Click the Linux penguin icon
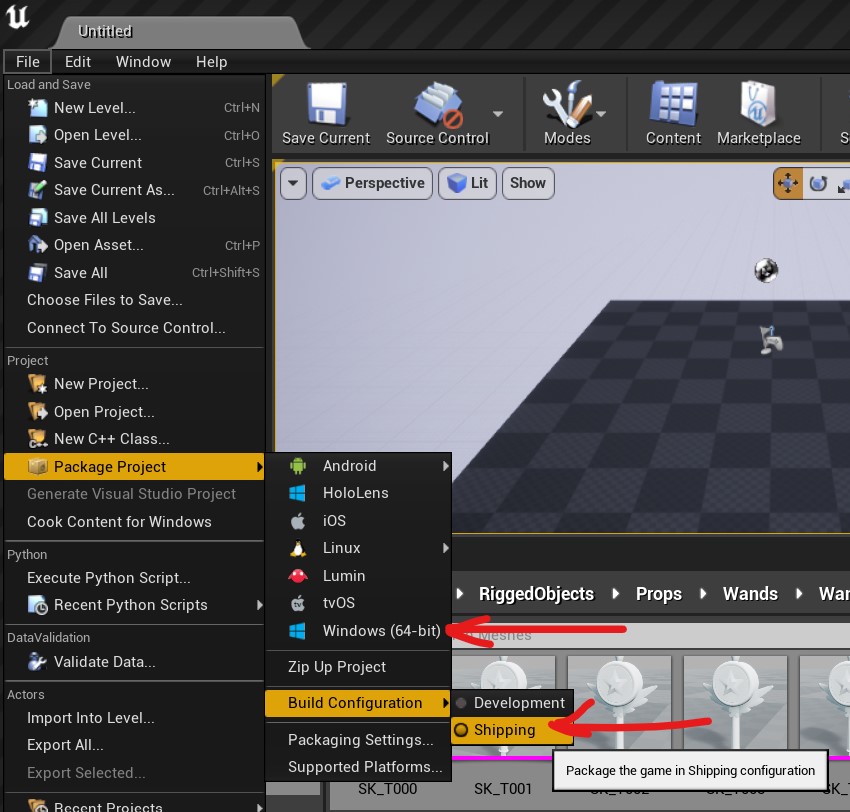850x812 pixels. click(x=298, y=548)
